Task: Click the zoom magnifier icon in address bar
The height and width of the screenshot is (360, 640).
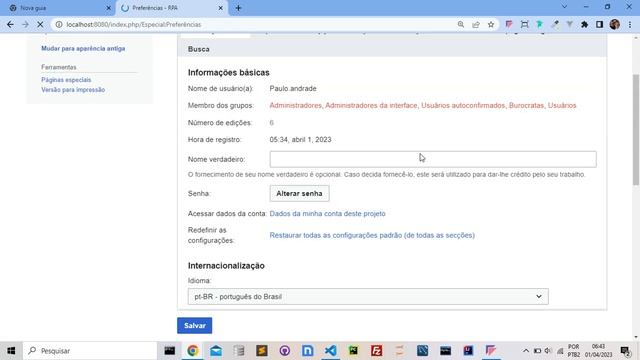Action: pyautogui.click(x=461, y=24)
